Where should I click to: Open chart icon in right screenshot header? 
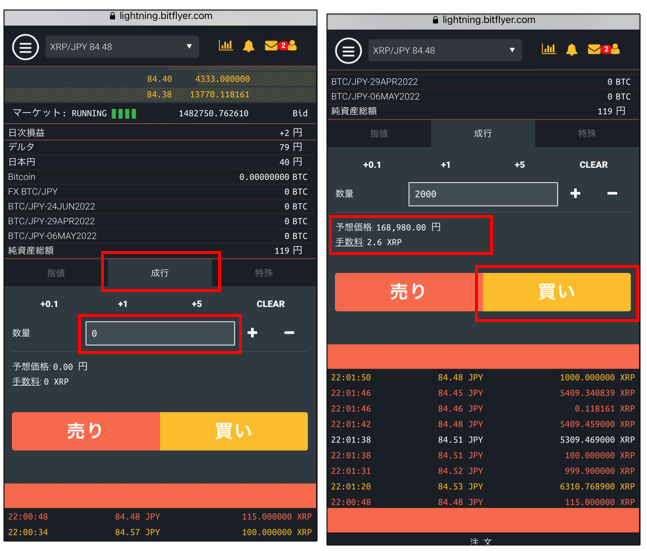pyautogui.click(x=548, y=49)
